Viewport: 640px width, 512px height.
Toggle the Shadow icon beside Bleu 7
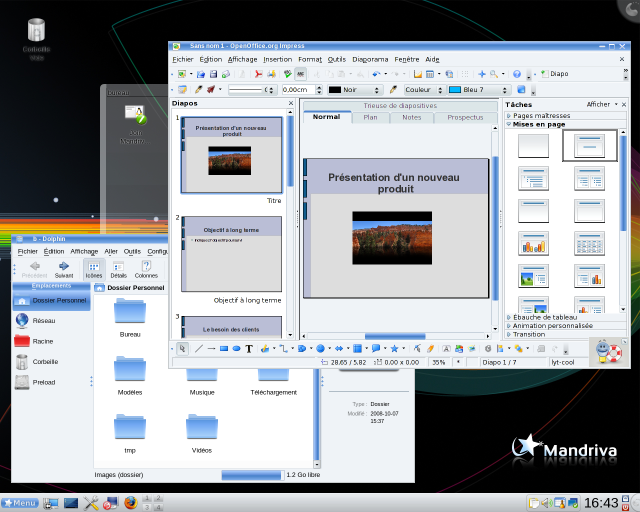[521, 89]
